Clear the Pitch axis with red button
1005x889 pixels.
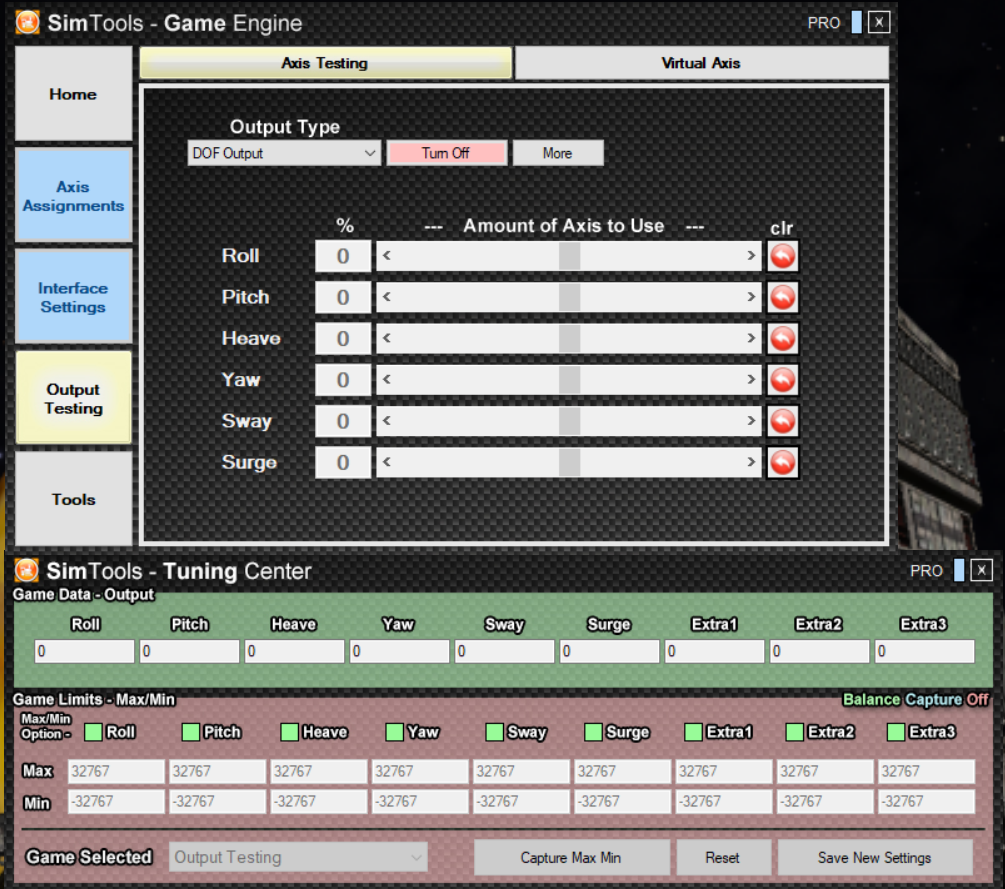(x=783, y=297)
